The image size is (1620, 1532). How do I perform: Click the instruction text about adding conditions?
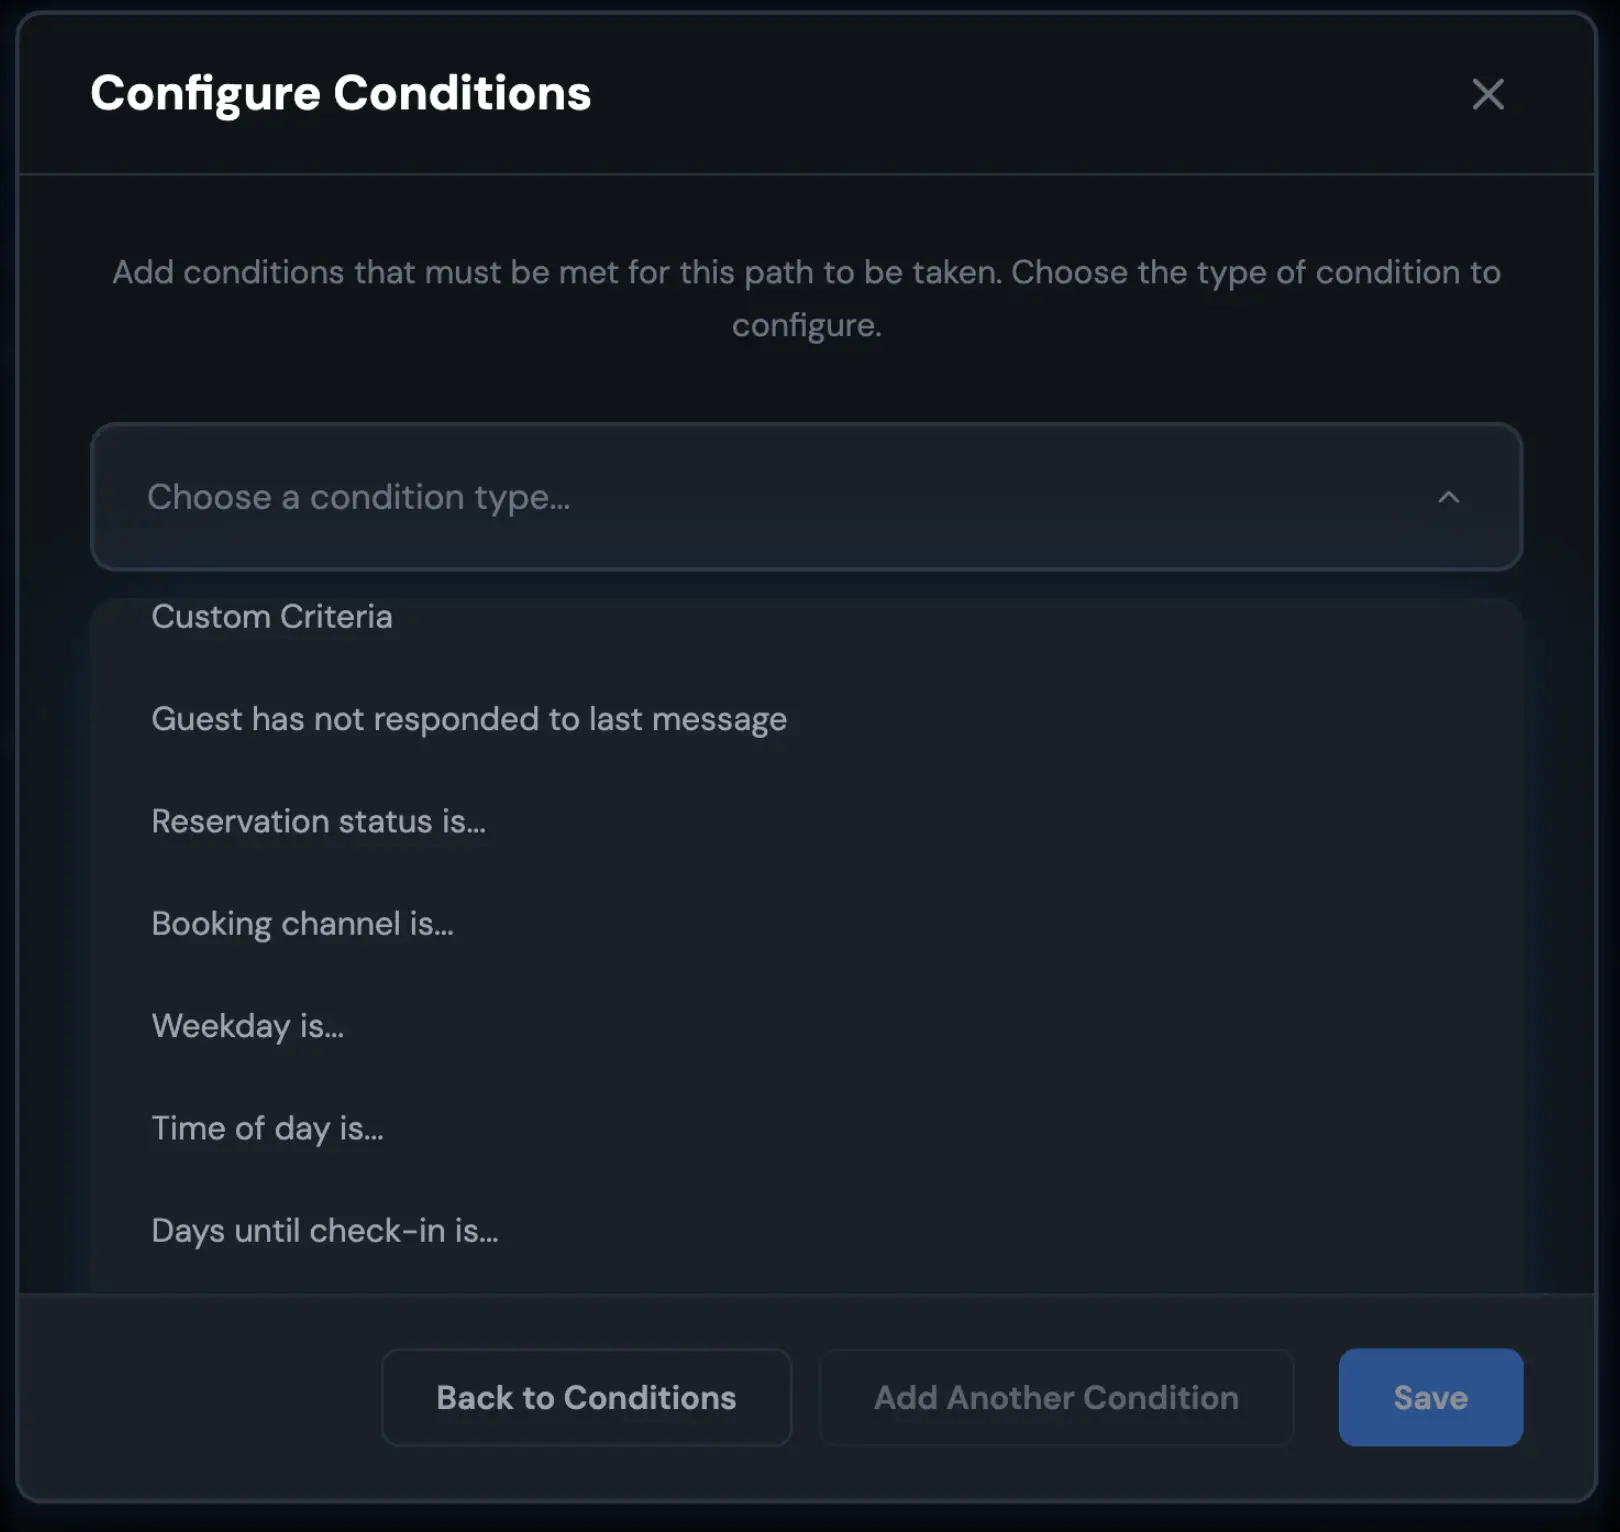click(x=806, y=297)
